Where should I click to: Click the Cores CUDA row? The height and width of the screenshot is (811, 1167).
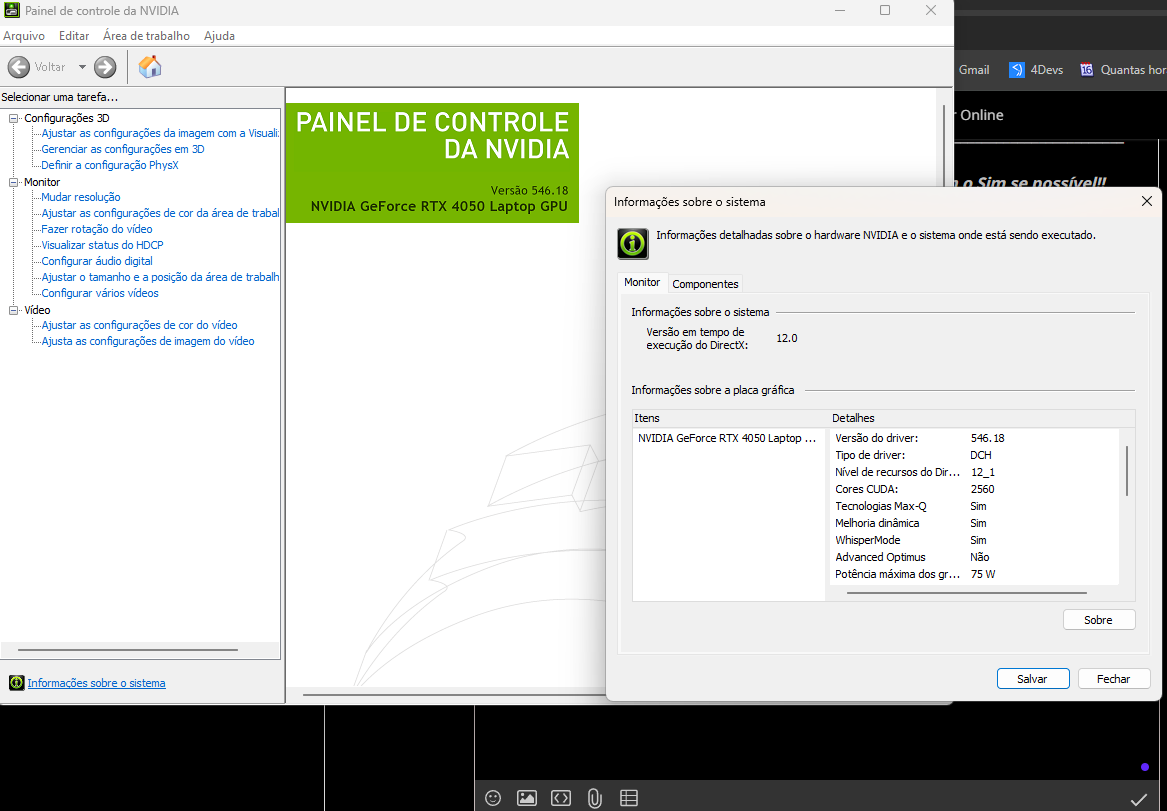975,489
